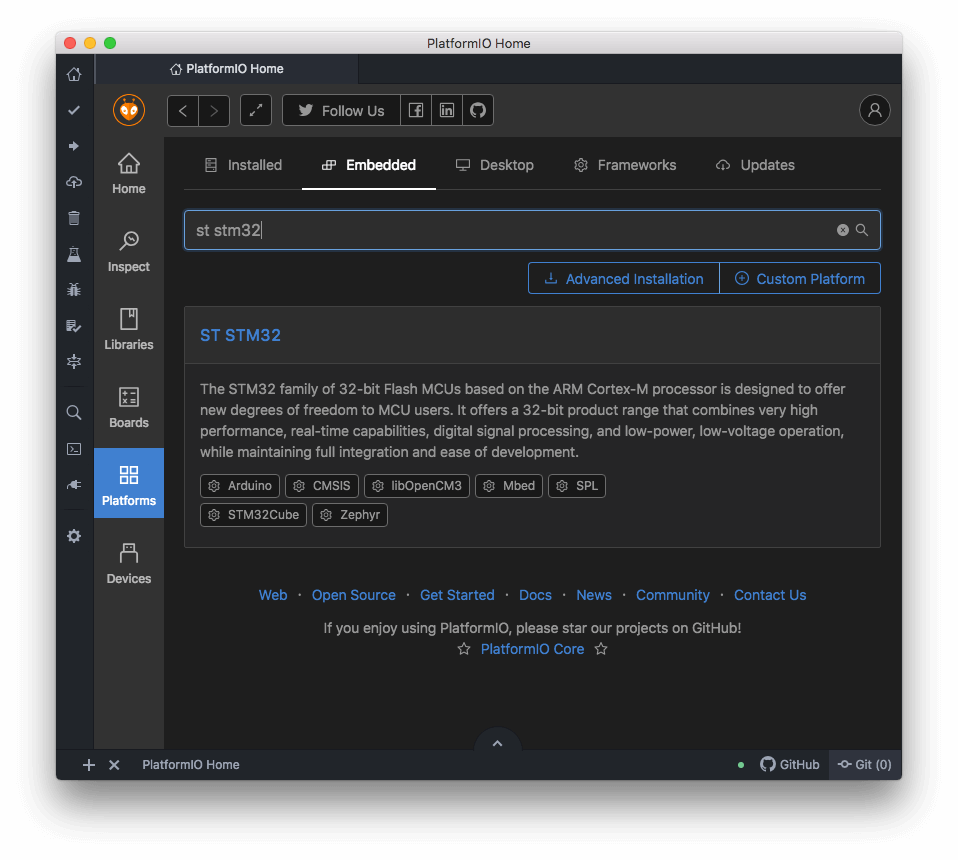Open the user account profile icon
This screenshot has height=860, width=958.
875,111
